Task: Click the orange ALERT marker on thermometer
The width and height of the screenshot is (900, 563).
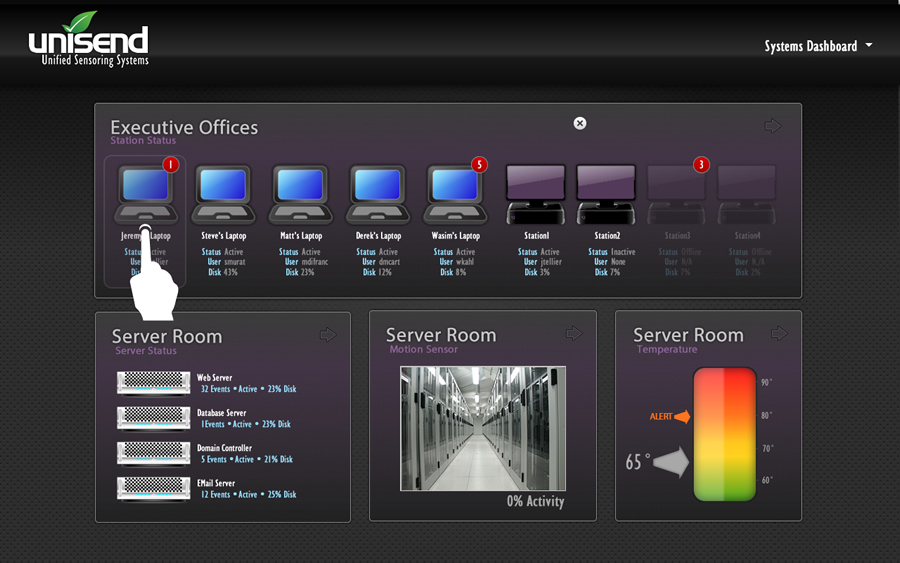Action: point(669,416)
